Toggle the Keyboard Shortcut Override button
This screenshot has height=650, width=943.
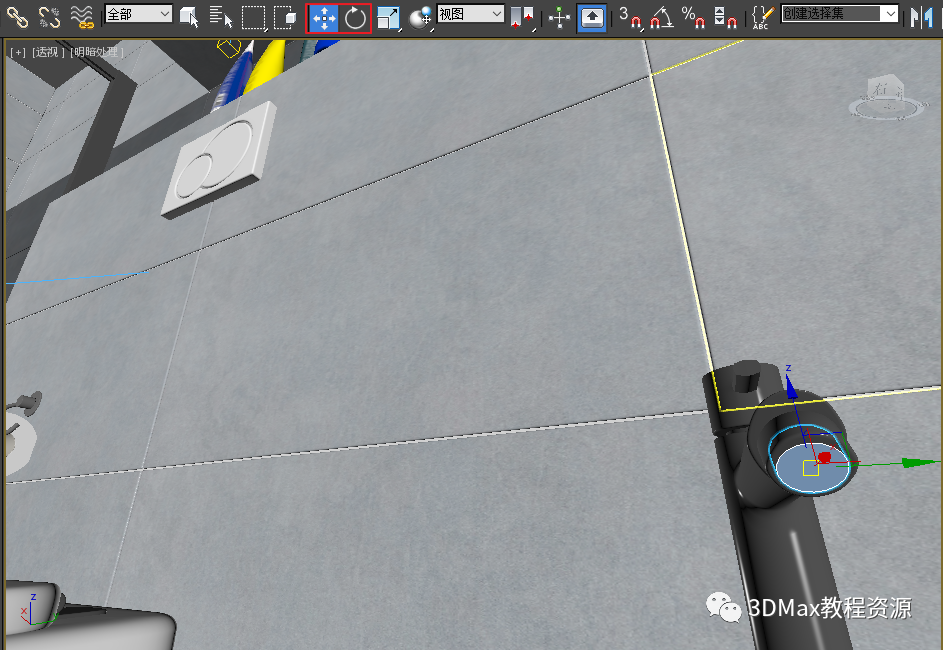tap(592, 18)
